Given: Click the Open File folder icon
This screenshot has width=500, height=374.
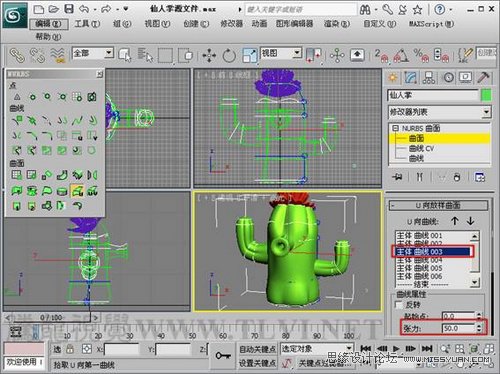Looking at the screenshot, I should pyautogui.click(x=54, y=9).
